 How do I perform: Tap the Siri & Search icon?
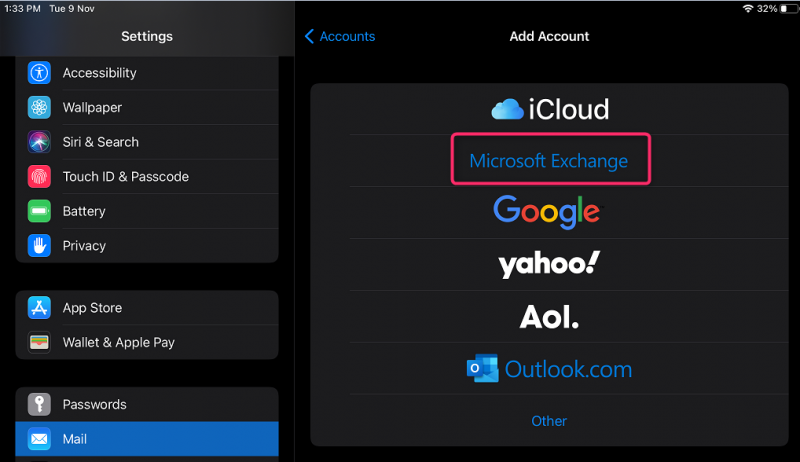pos(39,142)
